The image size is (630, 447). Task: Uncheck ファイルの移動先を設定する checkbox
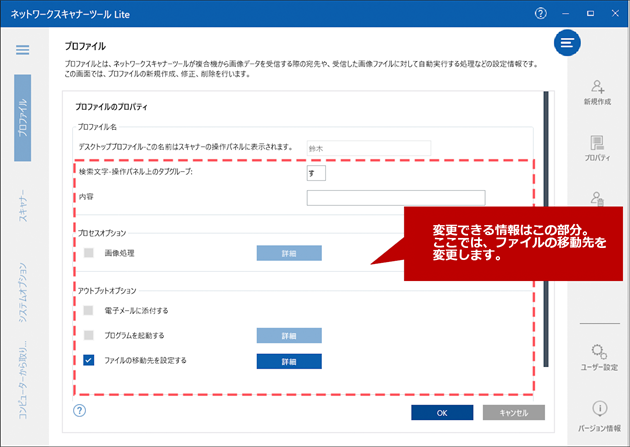[88, 360]
